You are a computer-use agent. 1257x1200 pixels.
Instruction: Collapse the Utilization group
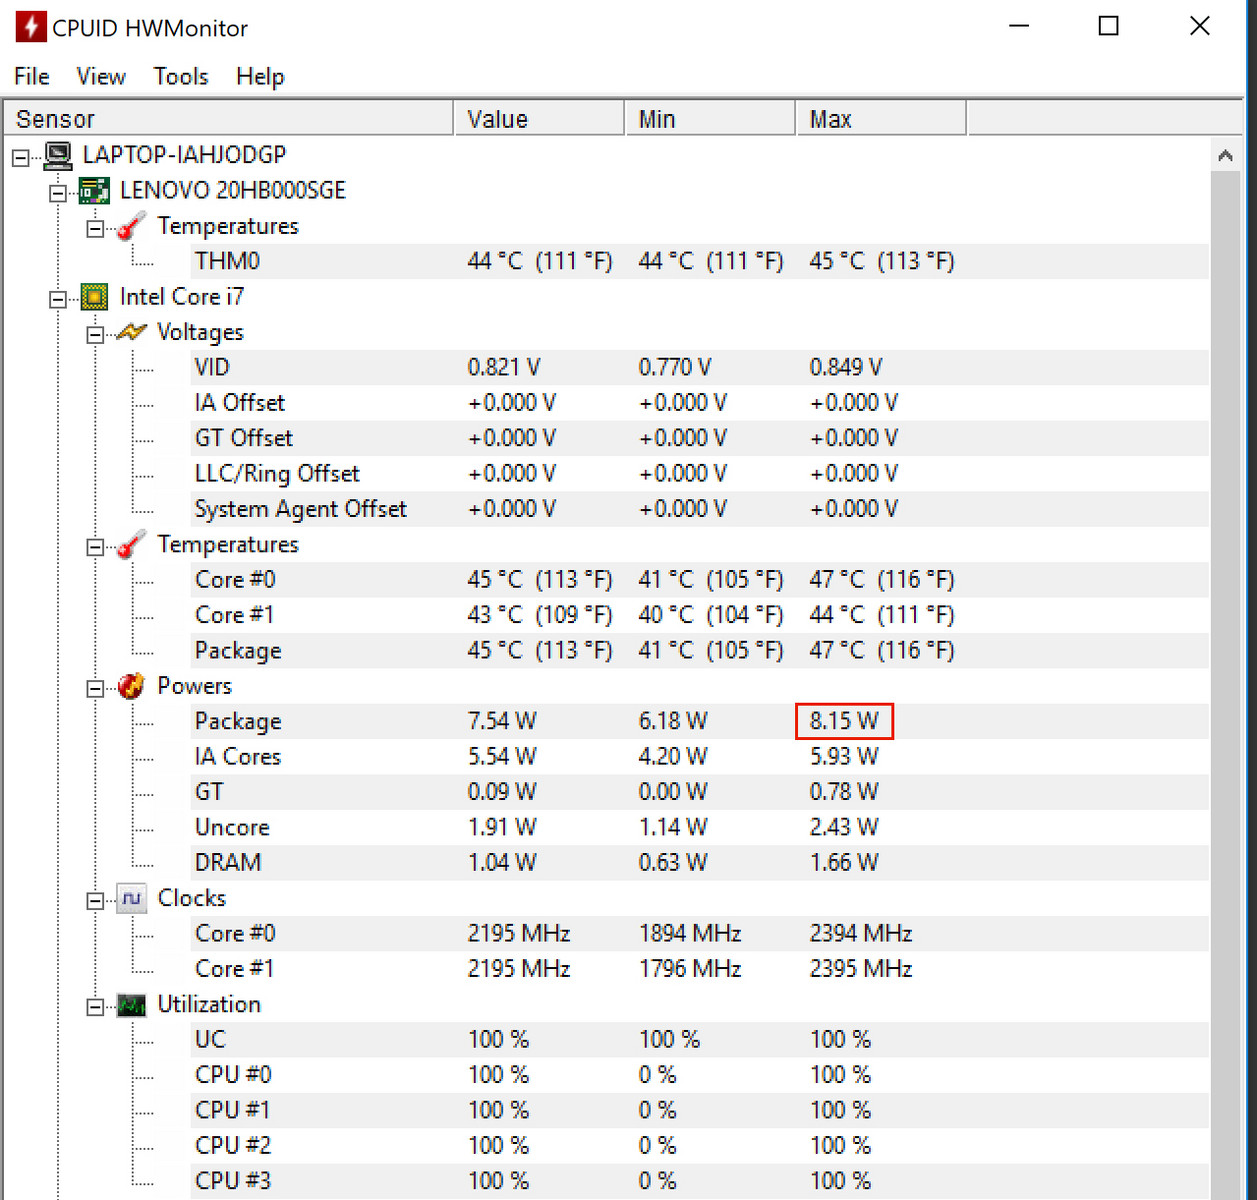(95, 1007)
